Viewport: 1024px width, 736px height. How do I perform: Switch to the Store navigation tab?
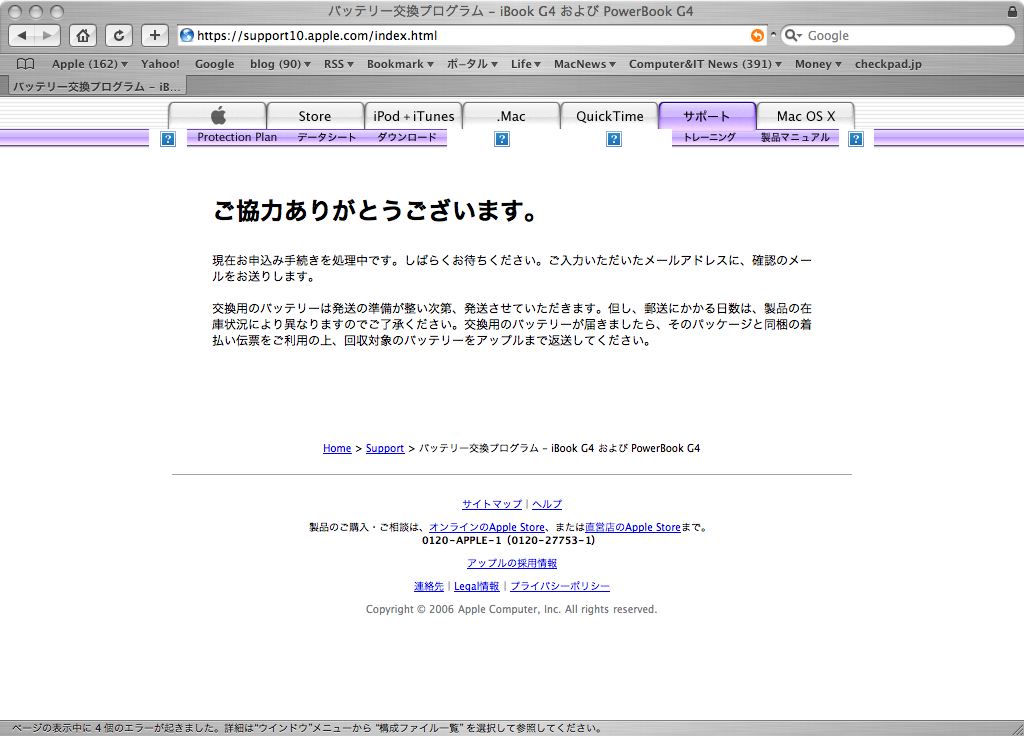point(315,116)
